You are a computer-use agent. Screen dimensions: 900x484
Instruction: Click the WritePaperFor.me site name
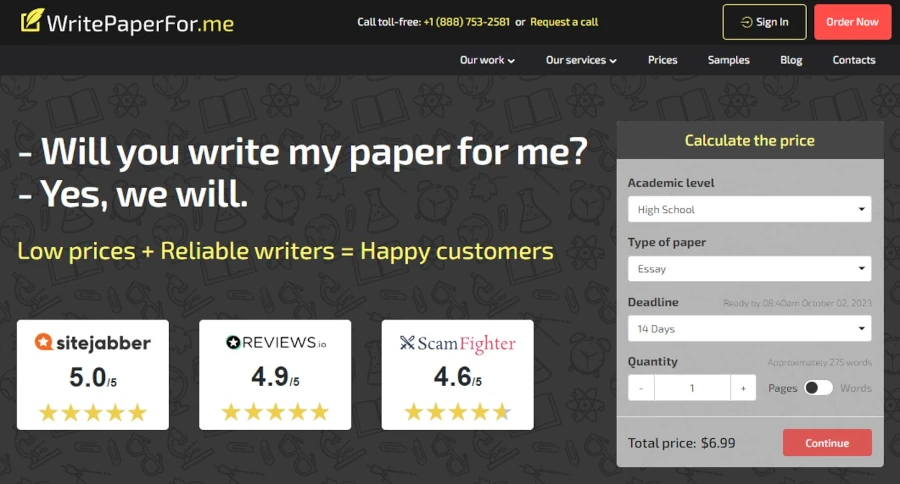pos(141,24)
